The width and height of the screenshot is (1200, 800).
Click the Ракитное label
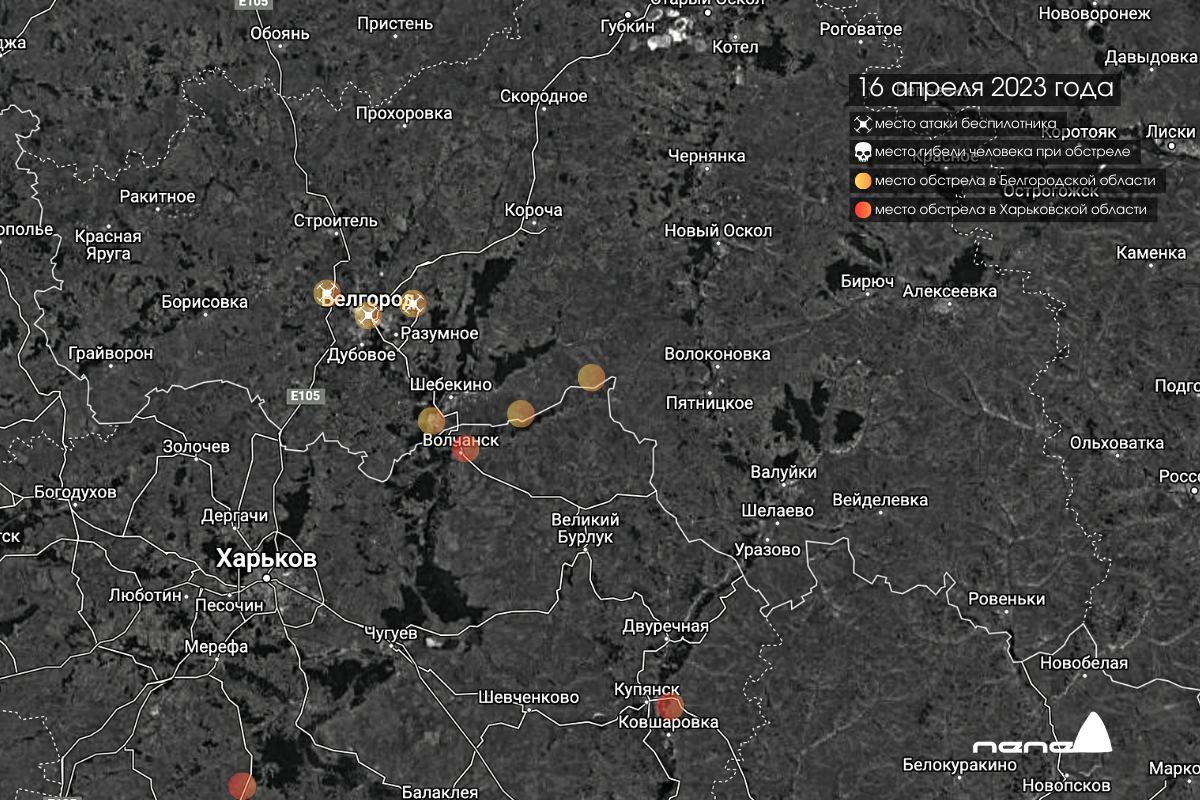pyautogui.click(x=157, y=197)
